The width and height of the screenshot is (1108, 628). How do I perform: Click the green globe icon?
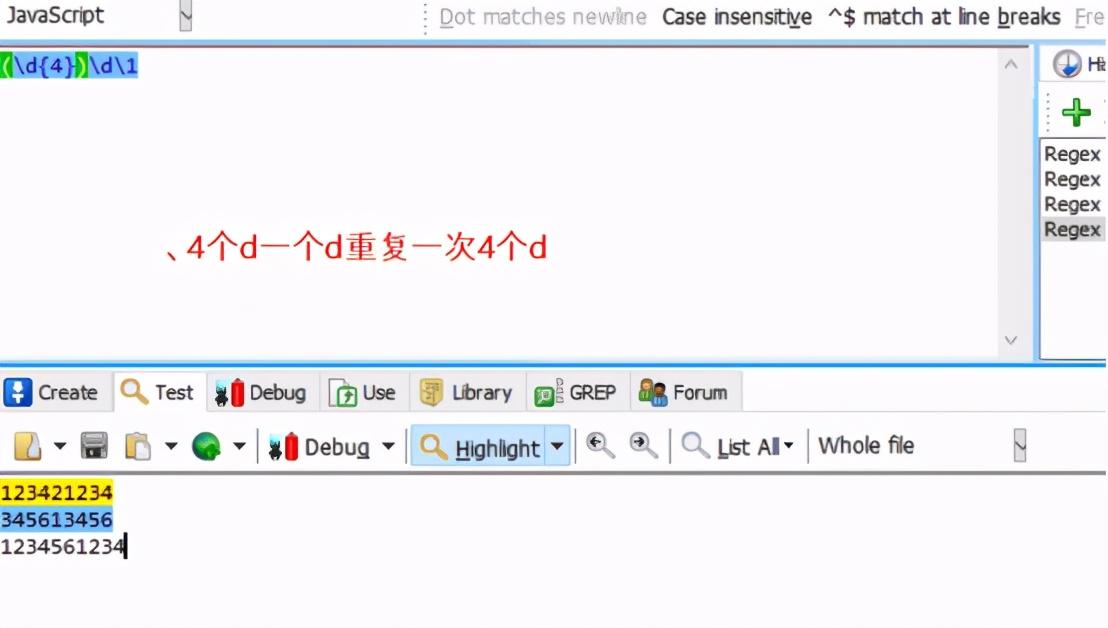pos(206,446)
